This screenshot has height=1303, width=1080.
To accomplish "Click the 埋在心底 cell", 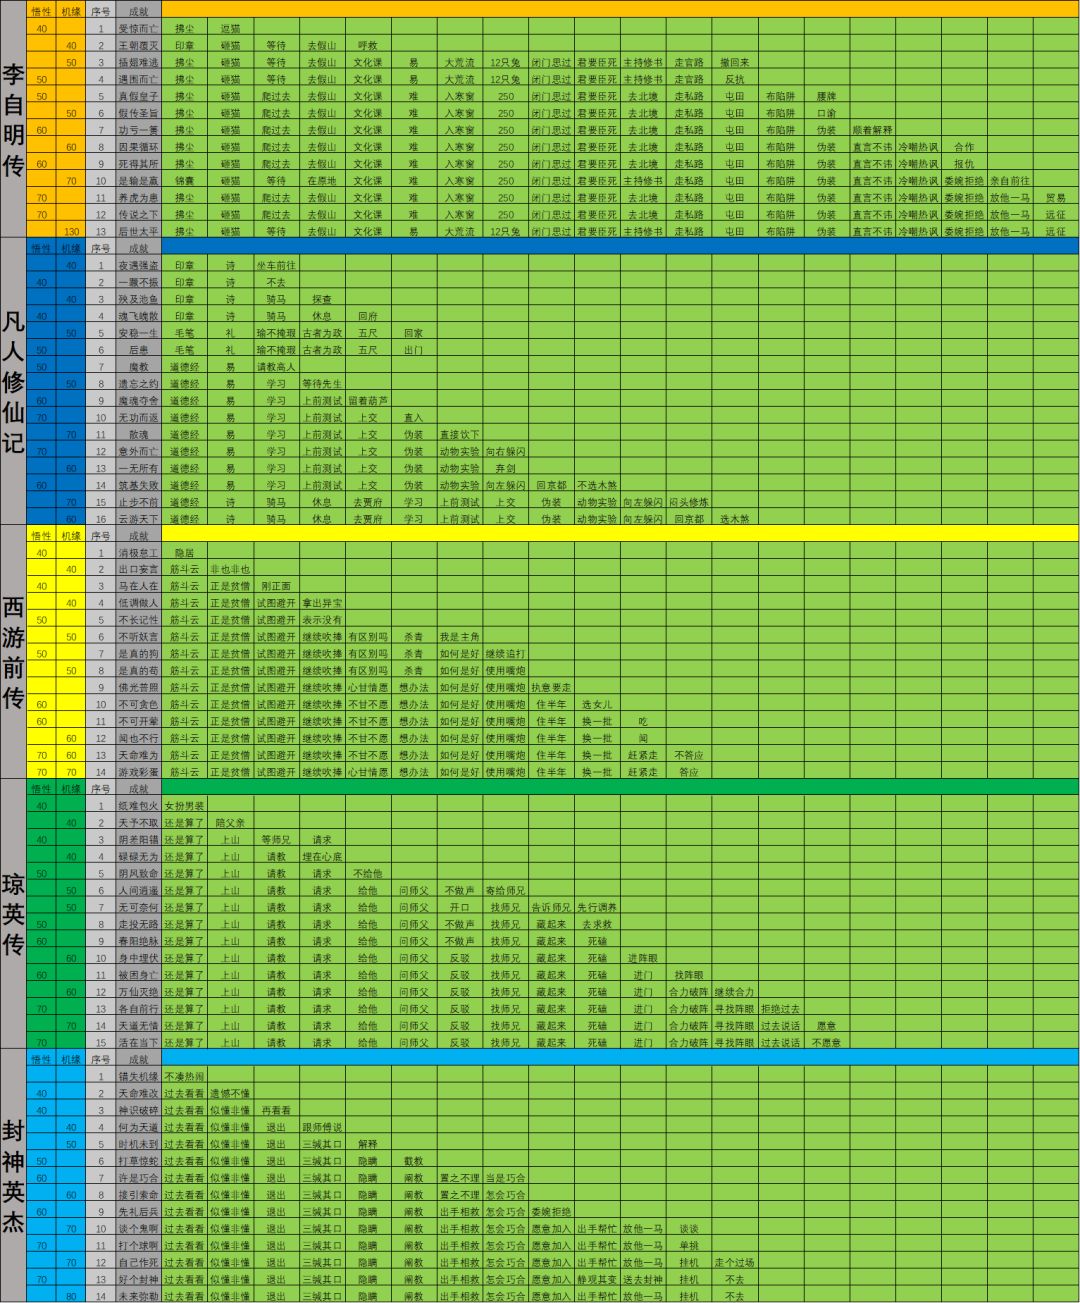I will click(322, 858).
